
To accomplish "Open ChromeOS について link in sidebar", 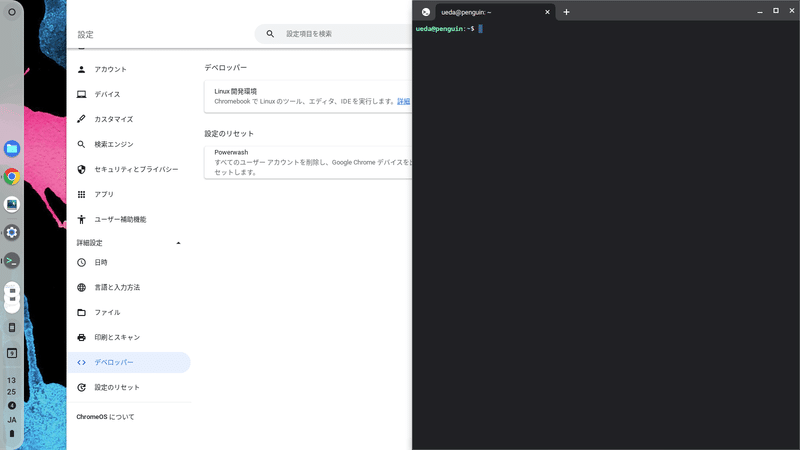I will (x=105, y=417).
